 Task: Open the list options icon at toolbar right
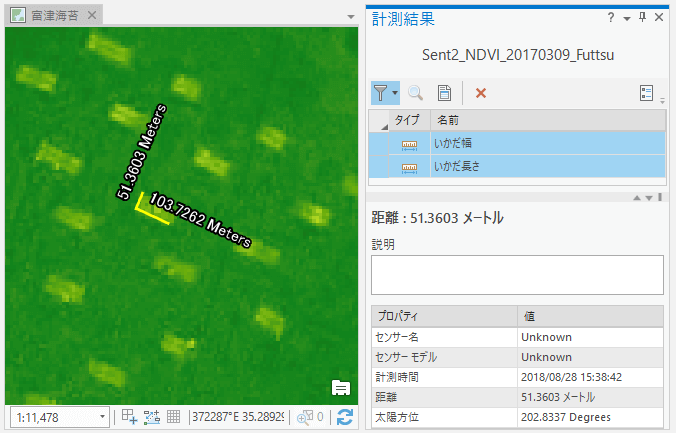pos(647,93)
